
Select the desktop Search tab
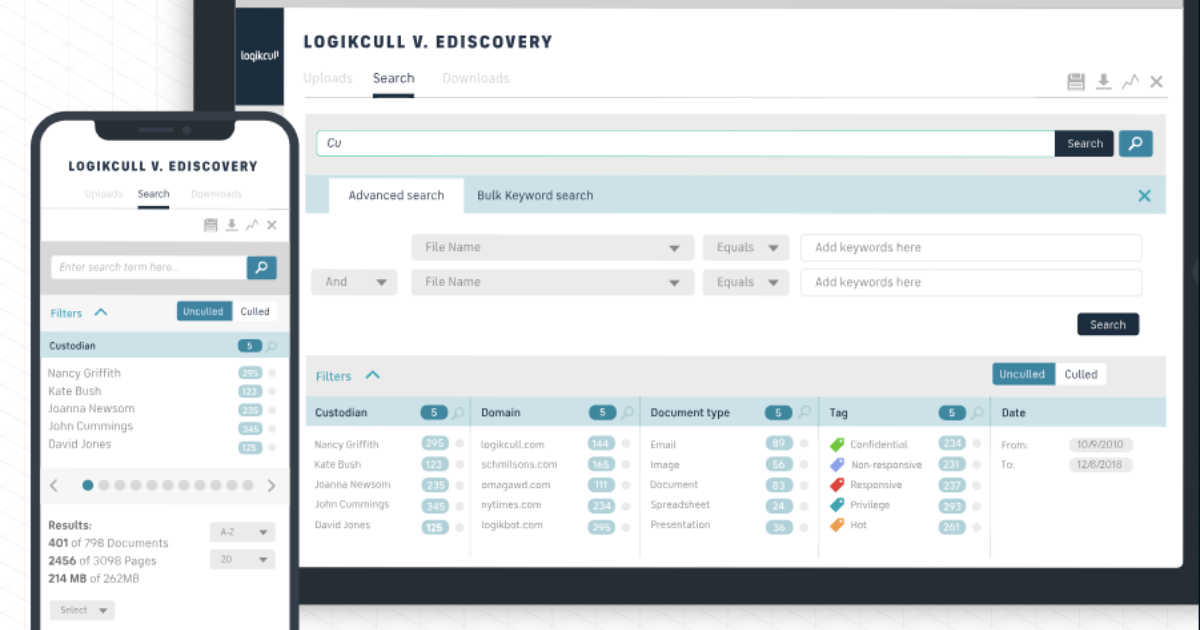[x=393, y=78]
